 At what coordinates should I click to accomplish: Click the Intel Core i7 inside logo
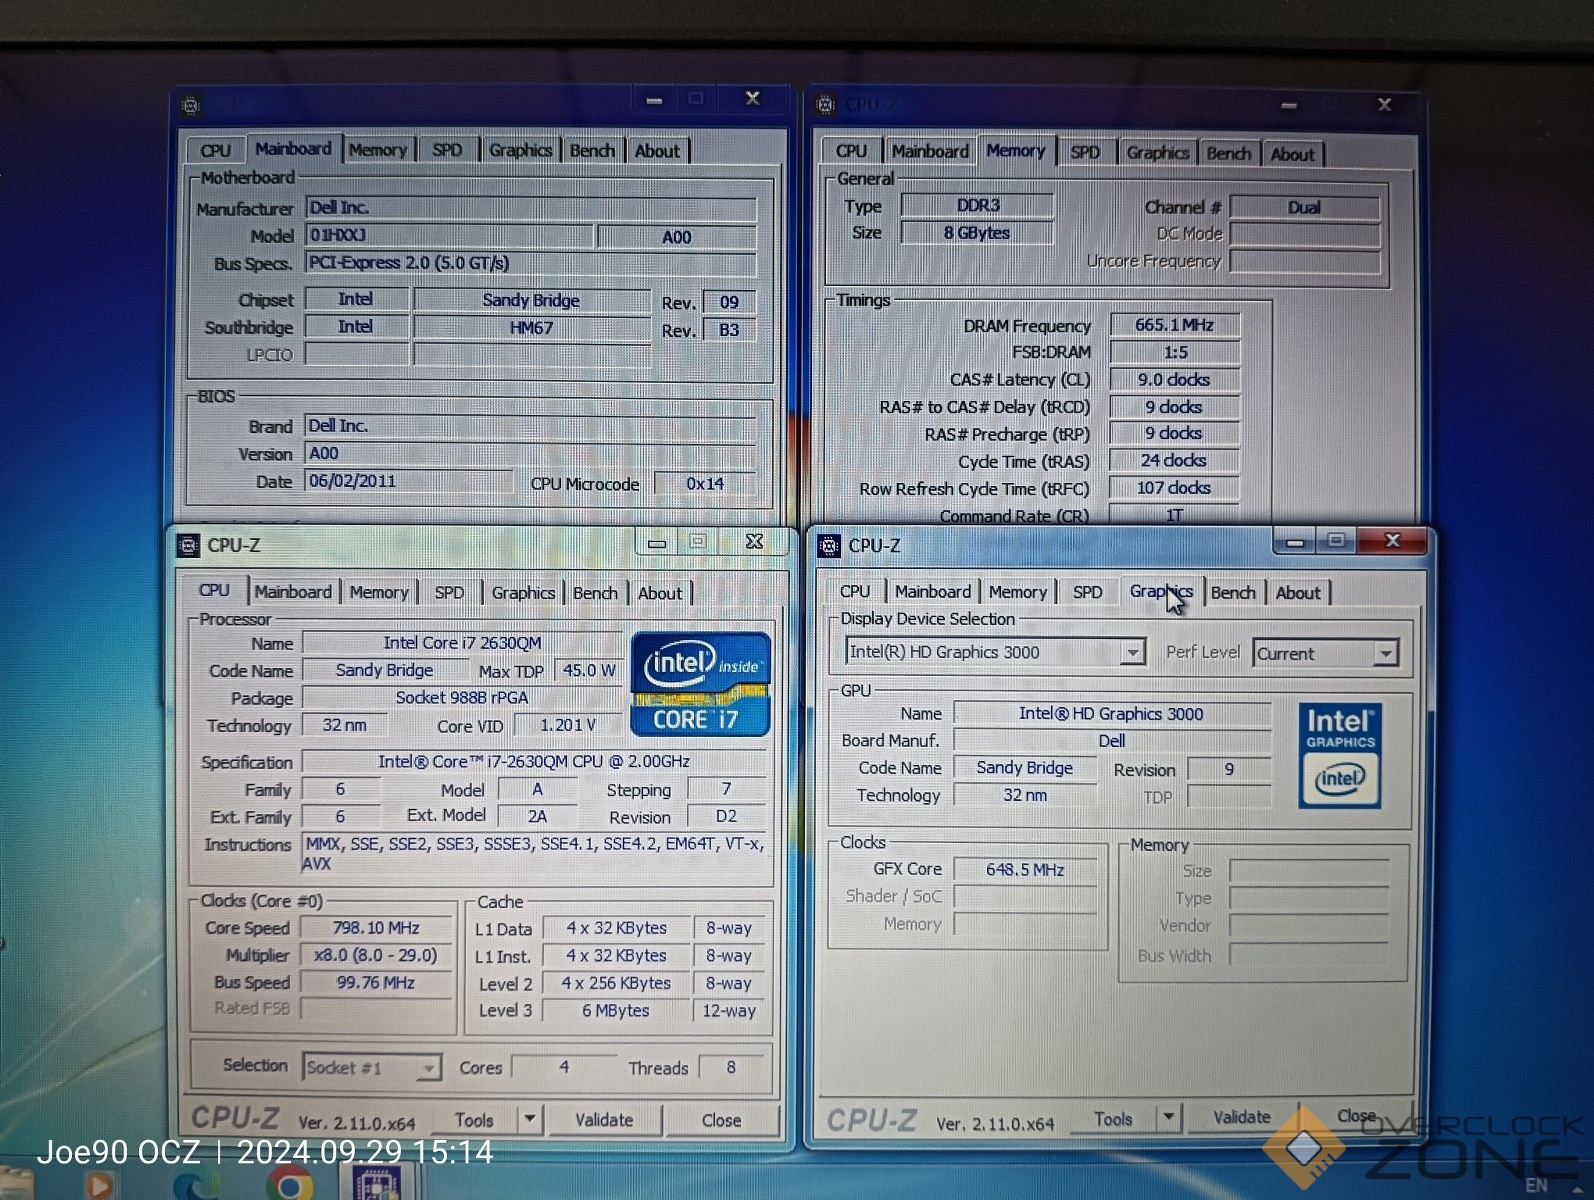[x=701, y=684]
